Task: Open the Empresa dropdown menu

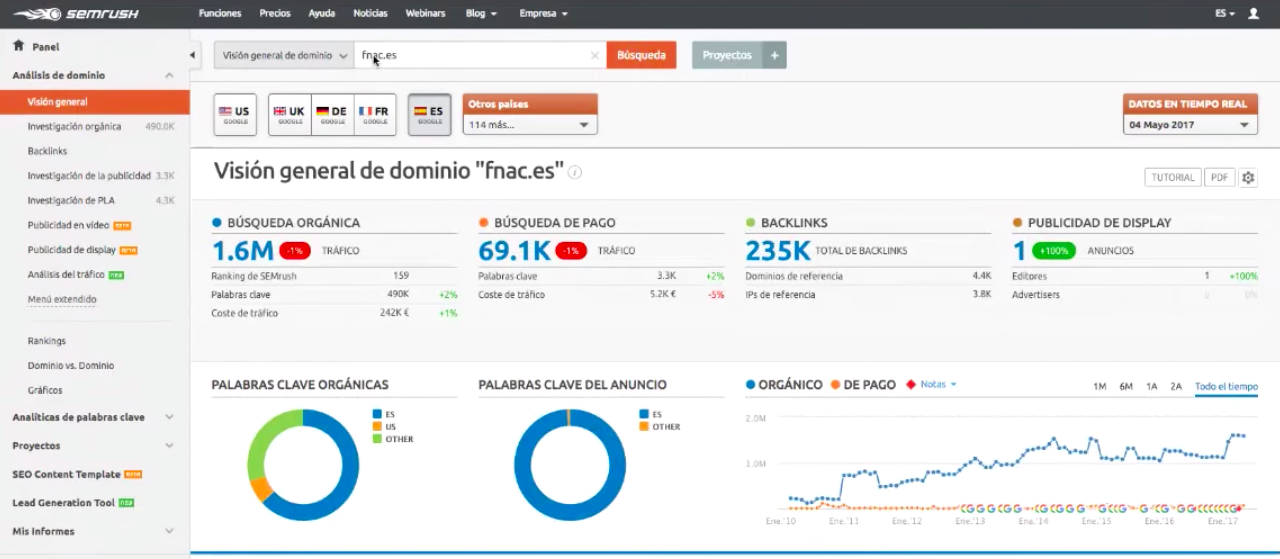Action: click(543, 14)
